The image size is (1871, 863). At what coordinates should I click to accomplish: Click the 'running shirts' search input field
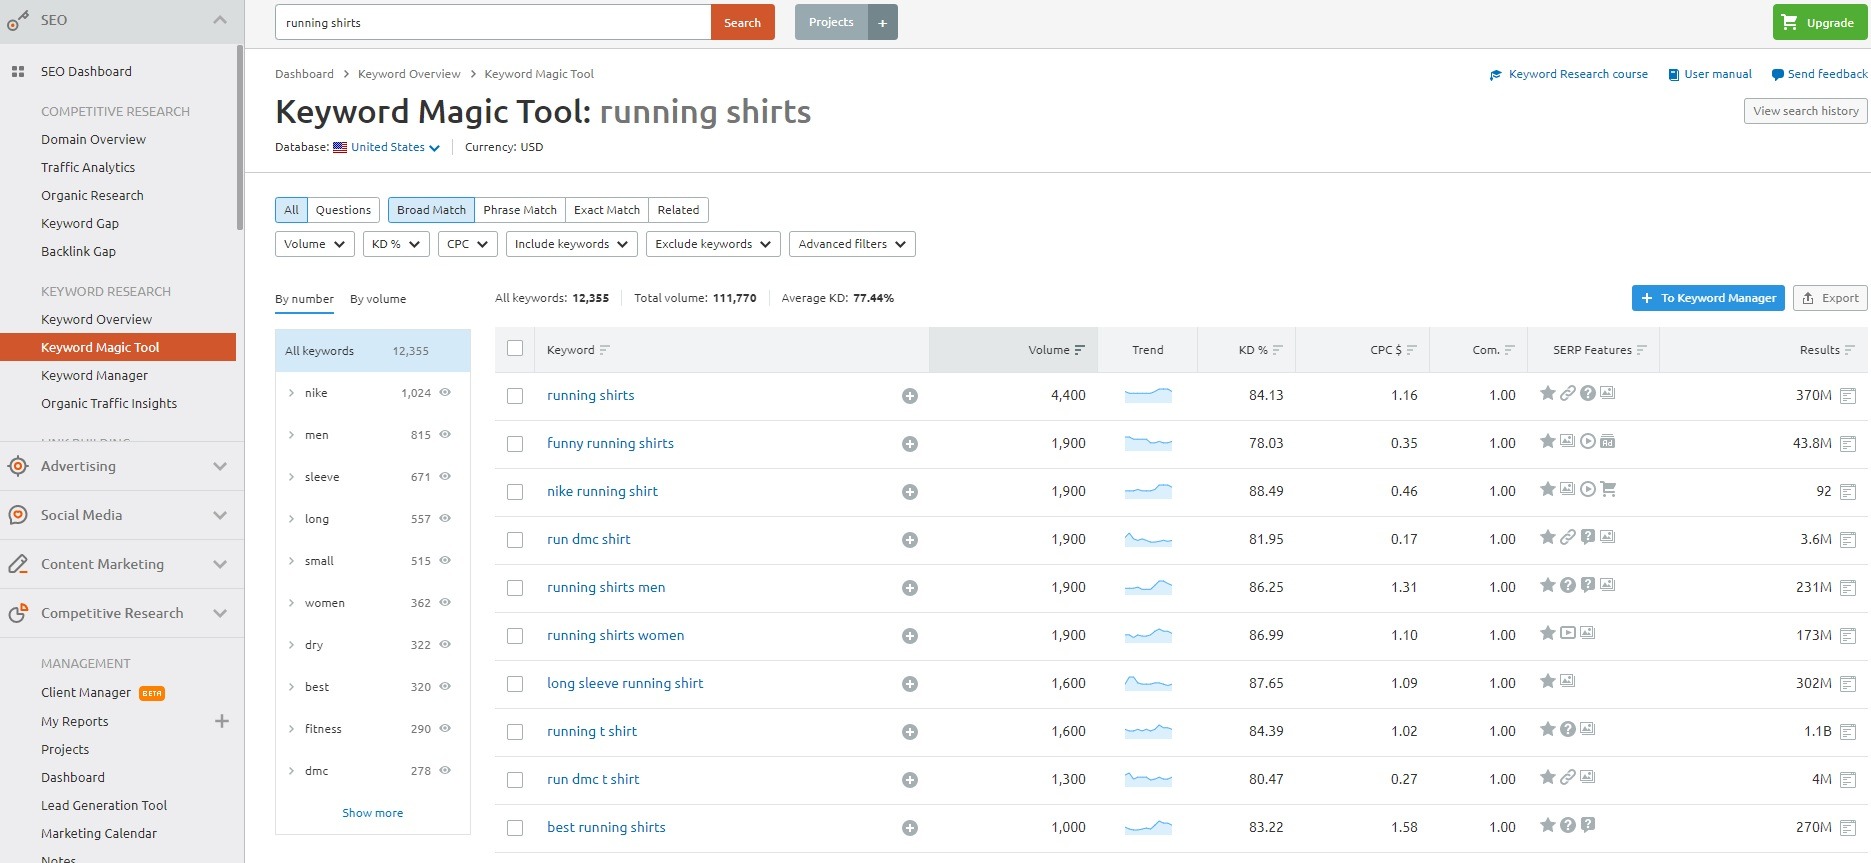[493, 22]
